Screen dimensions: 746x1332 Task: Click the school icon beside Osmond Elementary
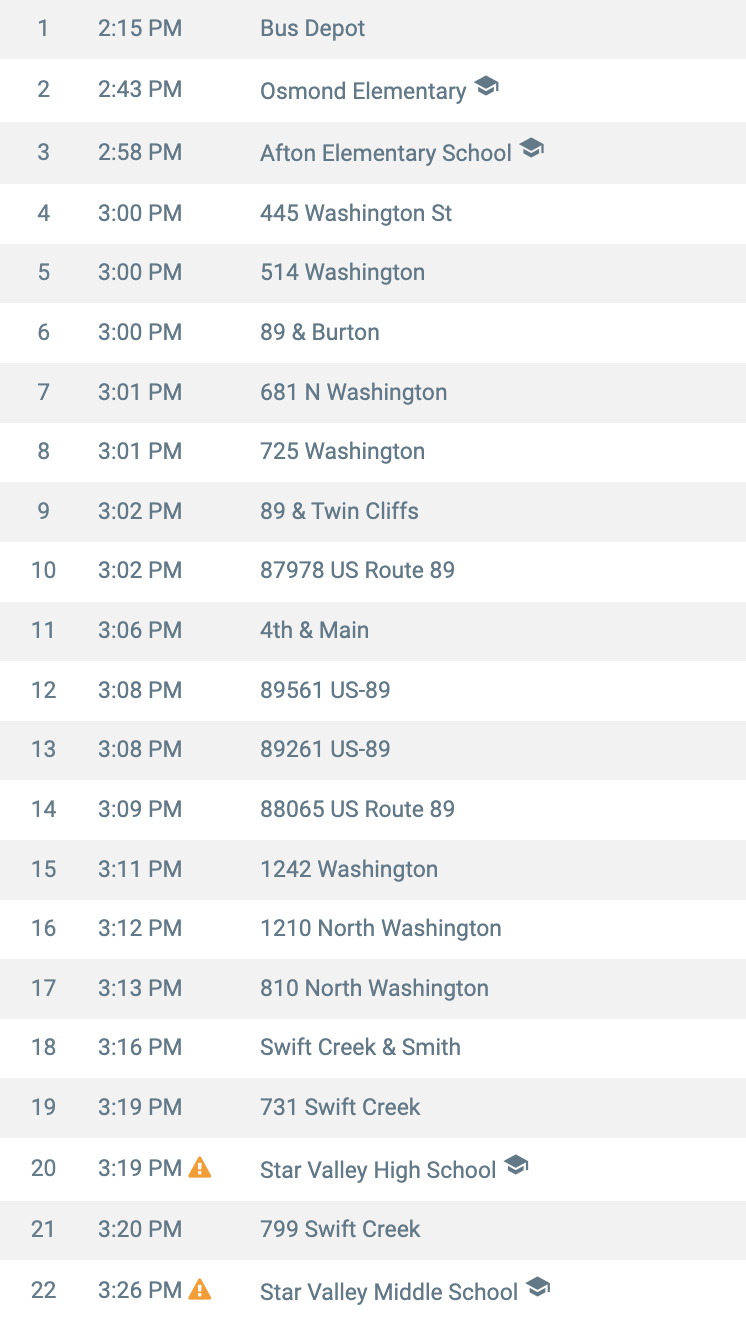[486, 87]
